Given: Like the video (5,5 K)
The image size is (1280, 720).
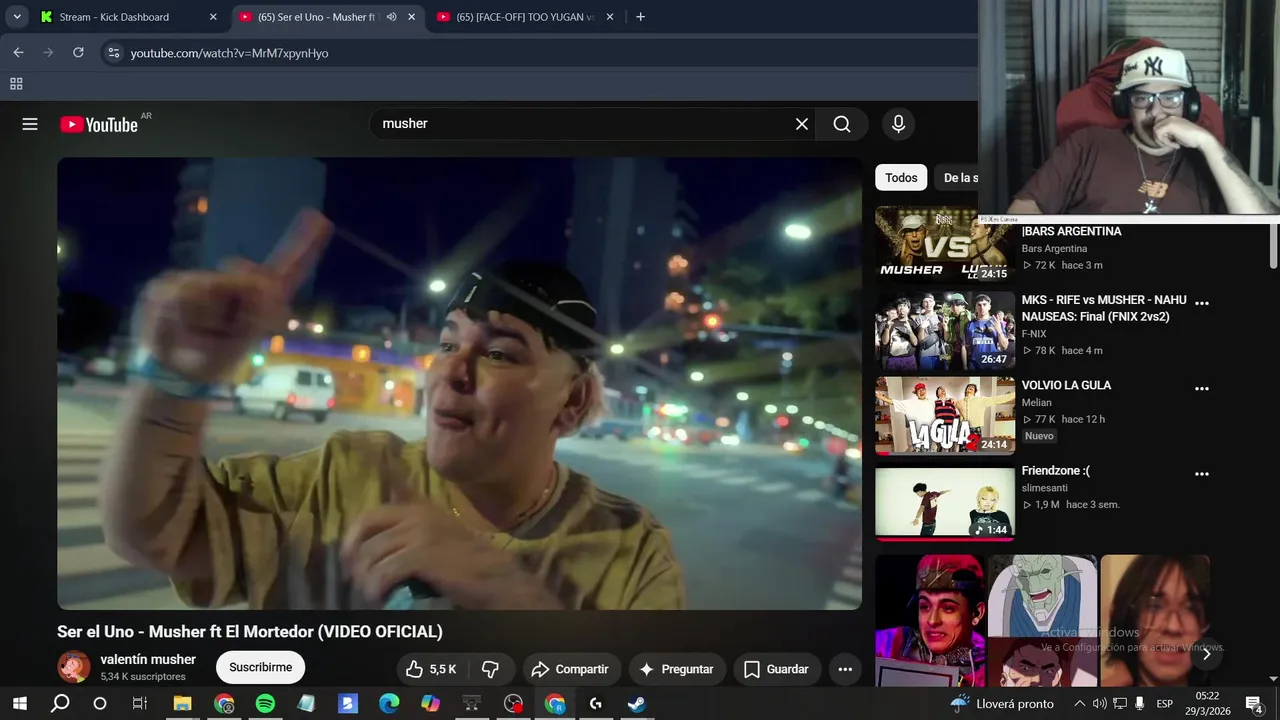Looking at the screenshot, I should pyautogui.click(x=431, y=669).
